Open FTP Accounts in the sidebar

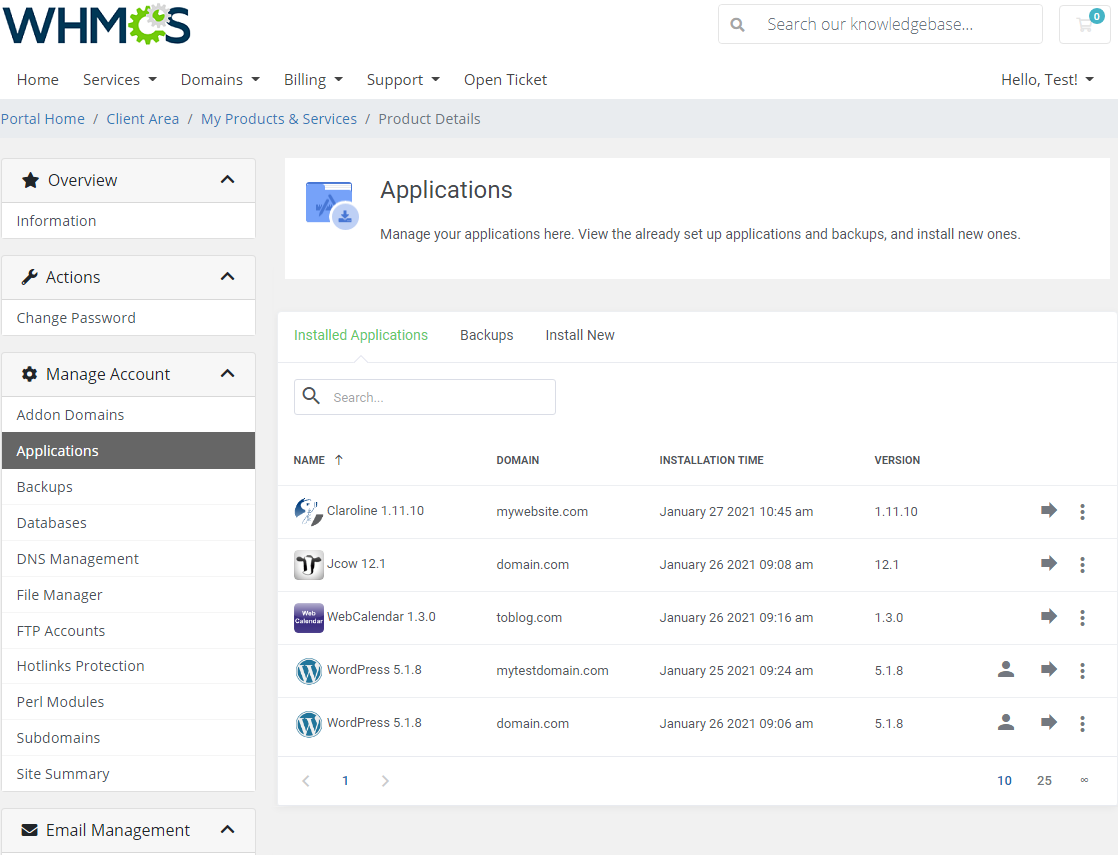128,631
